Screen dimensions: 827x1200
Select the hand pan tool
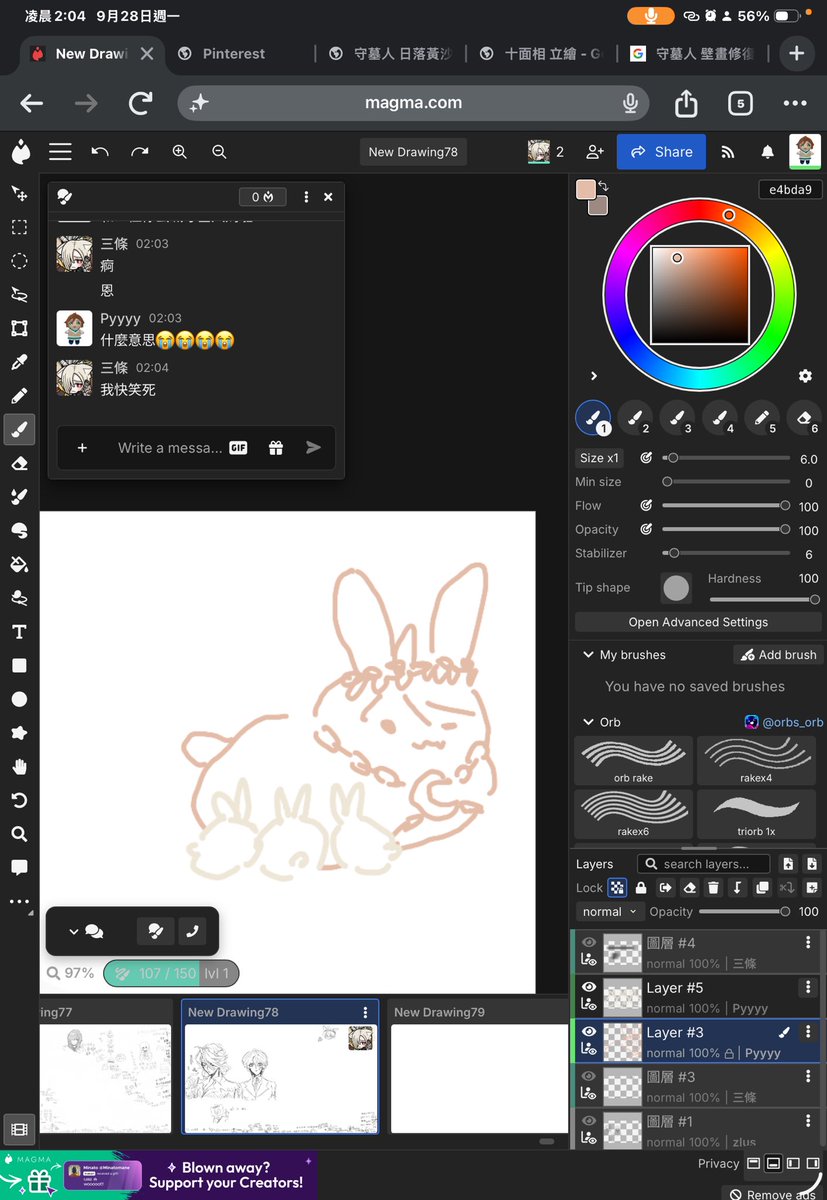click(19, 767)
